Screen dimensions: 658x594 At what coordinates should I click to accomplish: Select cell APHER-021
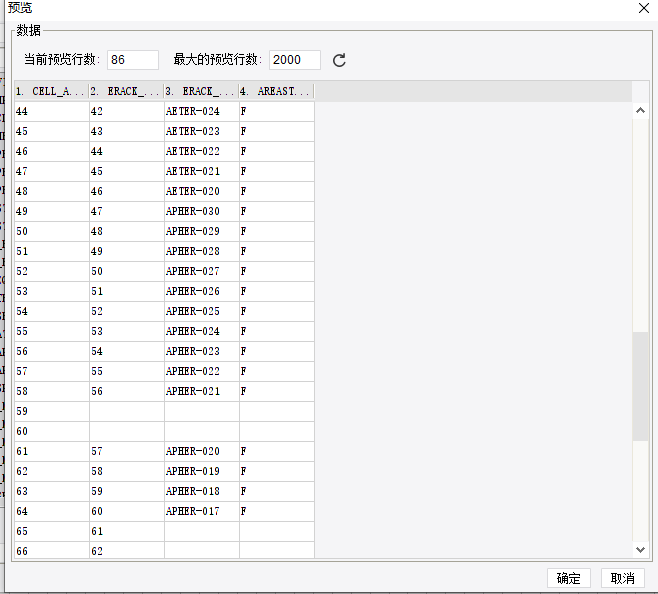point(201,391)
